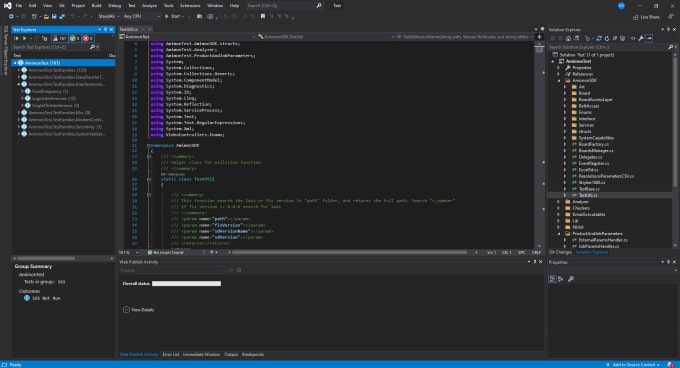Viewport: 680px width, 368px height.
Task: Click the View Details link in Web Publish Activity
Action: click(138, 309)
